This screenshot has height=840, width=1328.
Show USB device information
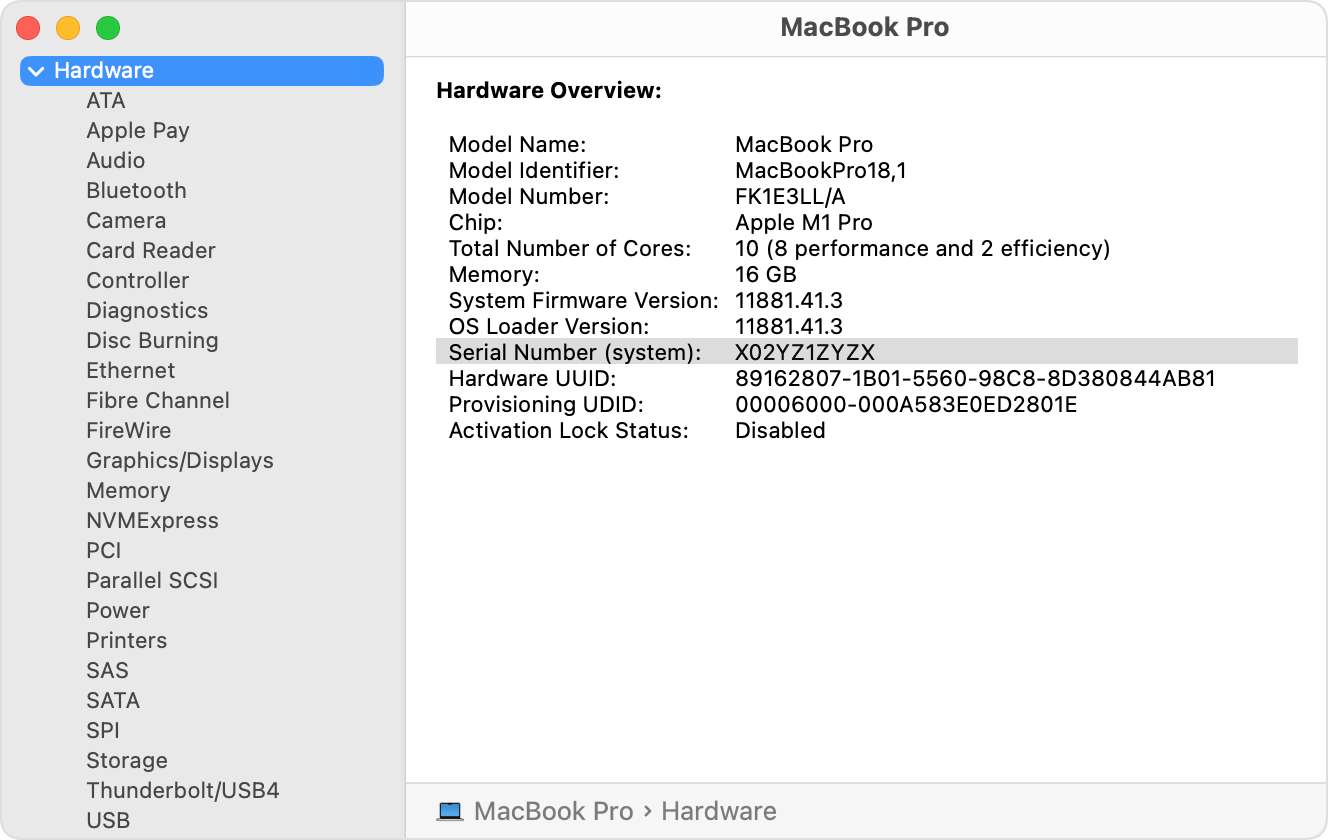[x=108, y=821]
